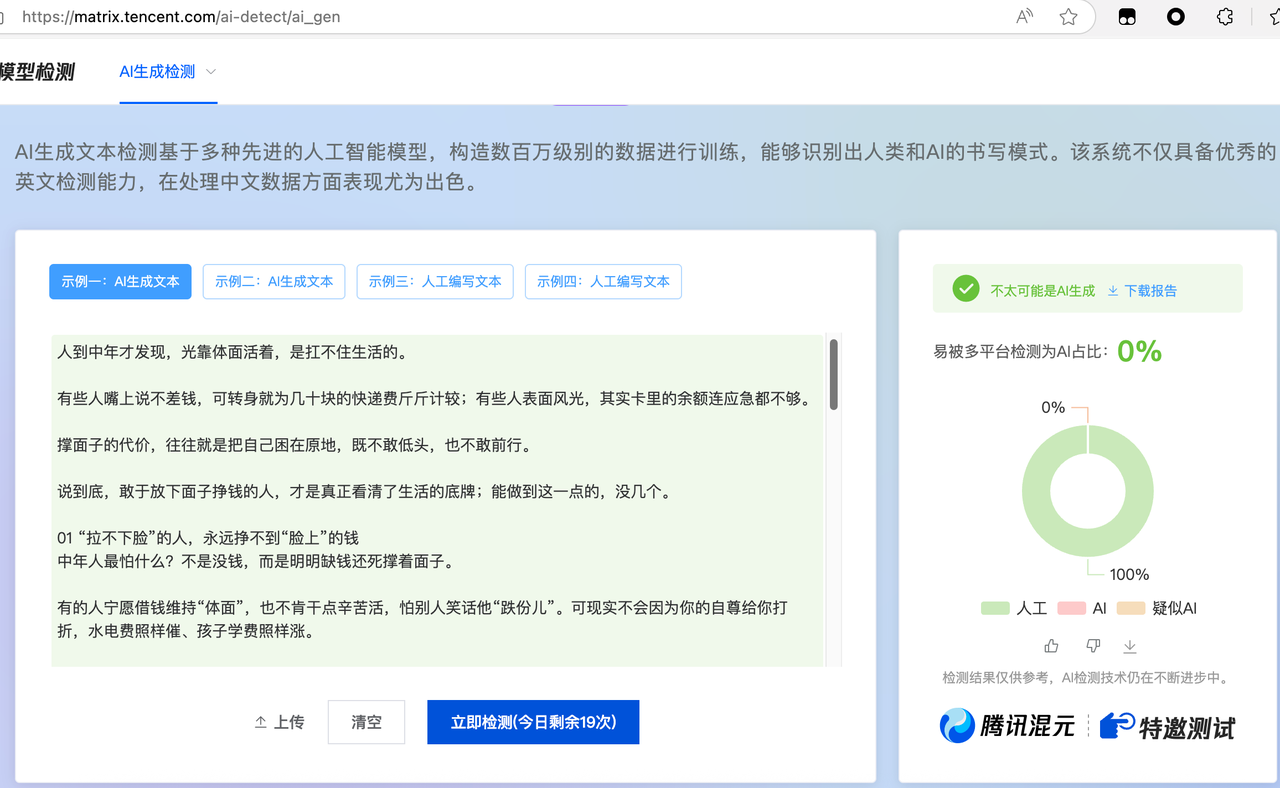The height and width of the screenshot is (788, 1280).
Task: Click the 易被多平台检测为AI占比 label
Action: pos(1021,352)
